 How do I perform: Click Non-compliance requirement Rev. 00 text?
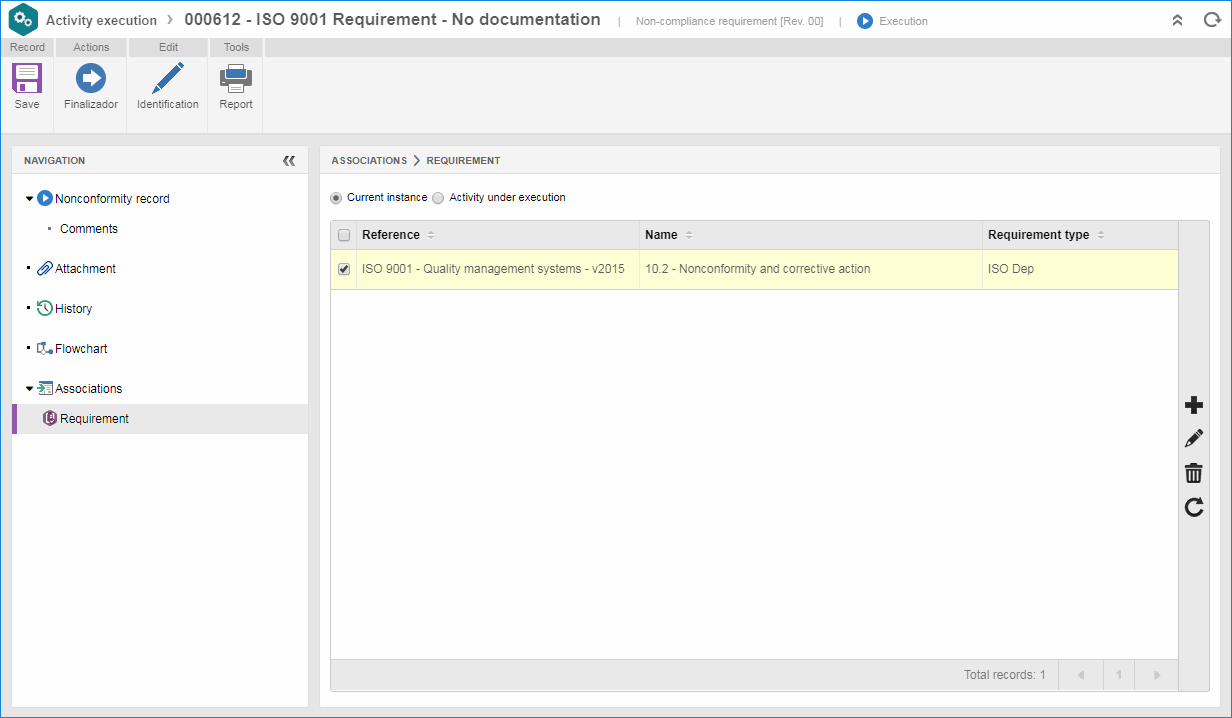[x=729, y=21]
